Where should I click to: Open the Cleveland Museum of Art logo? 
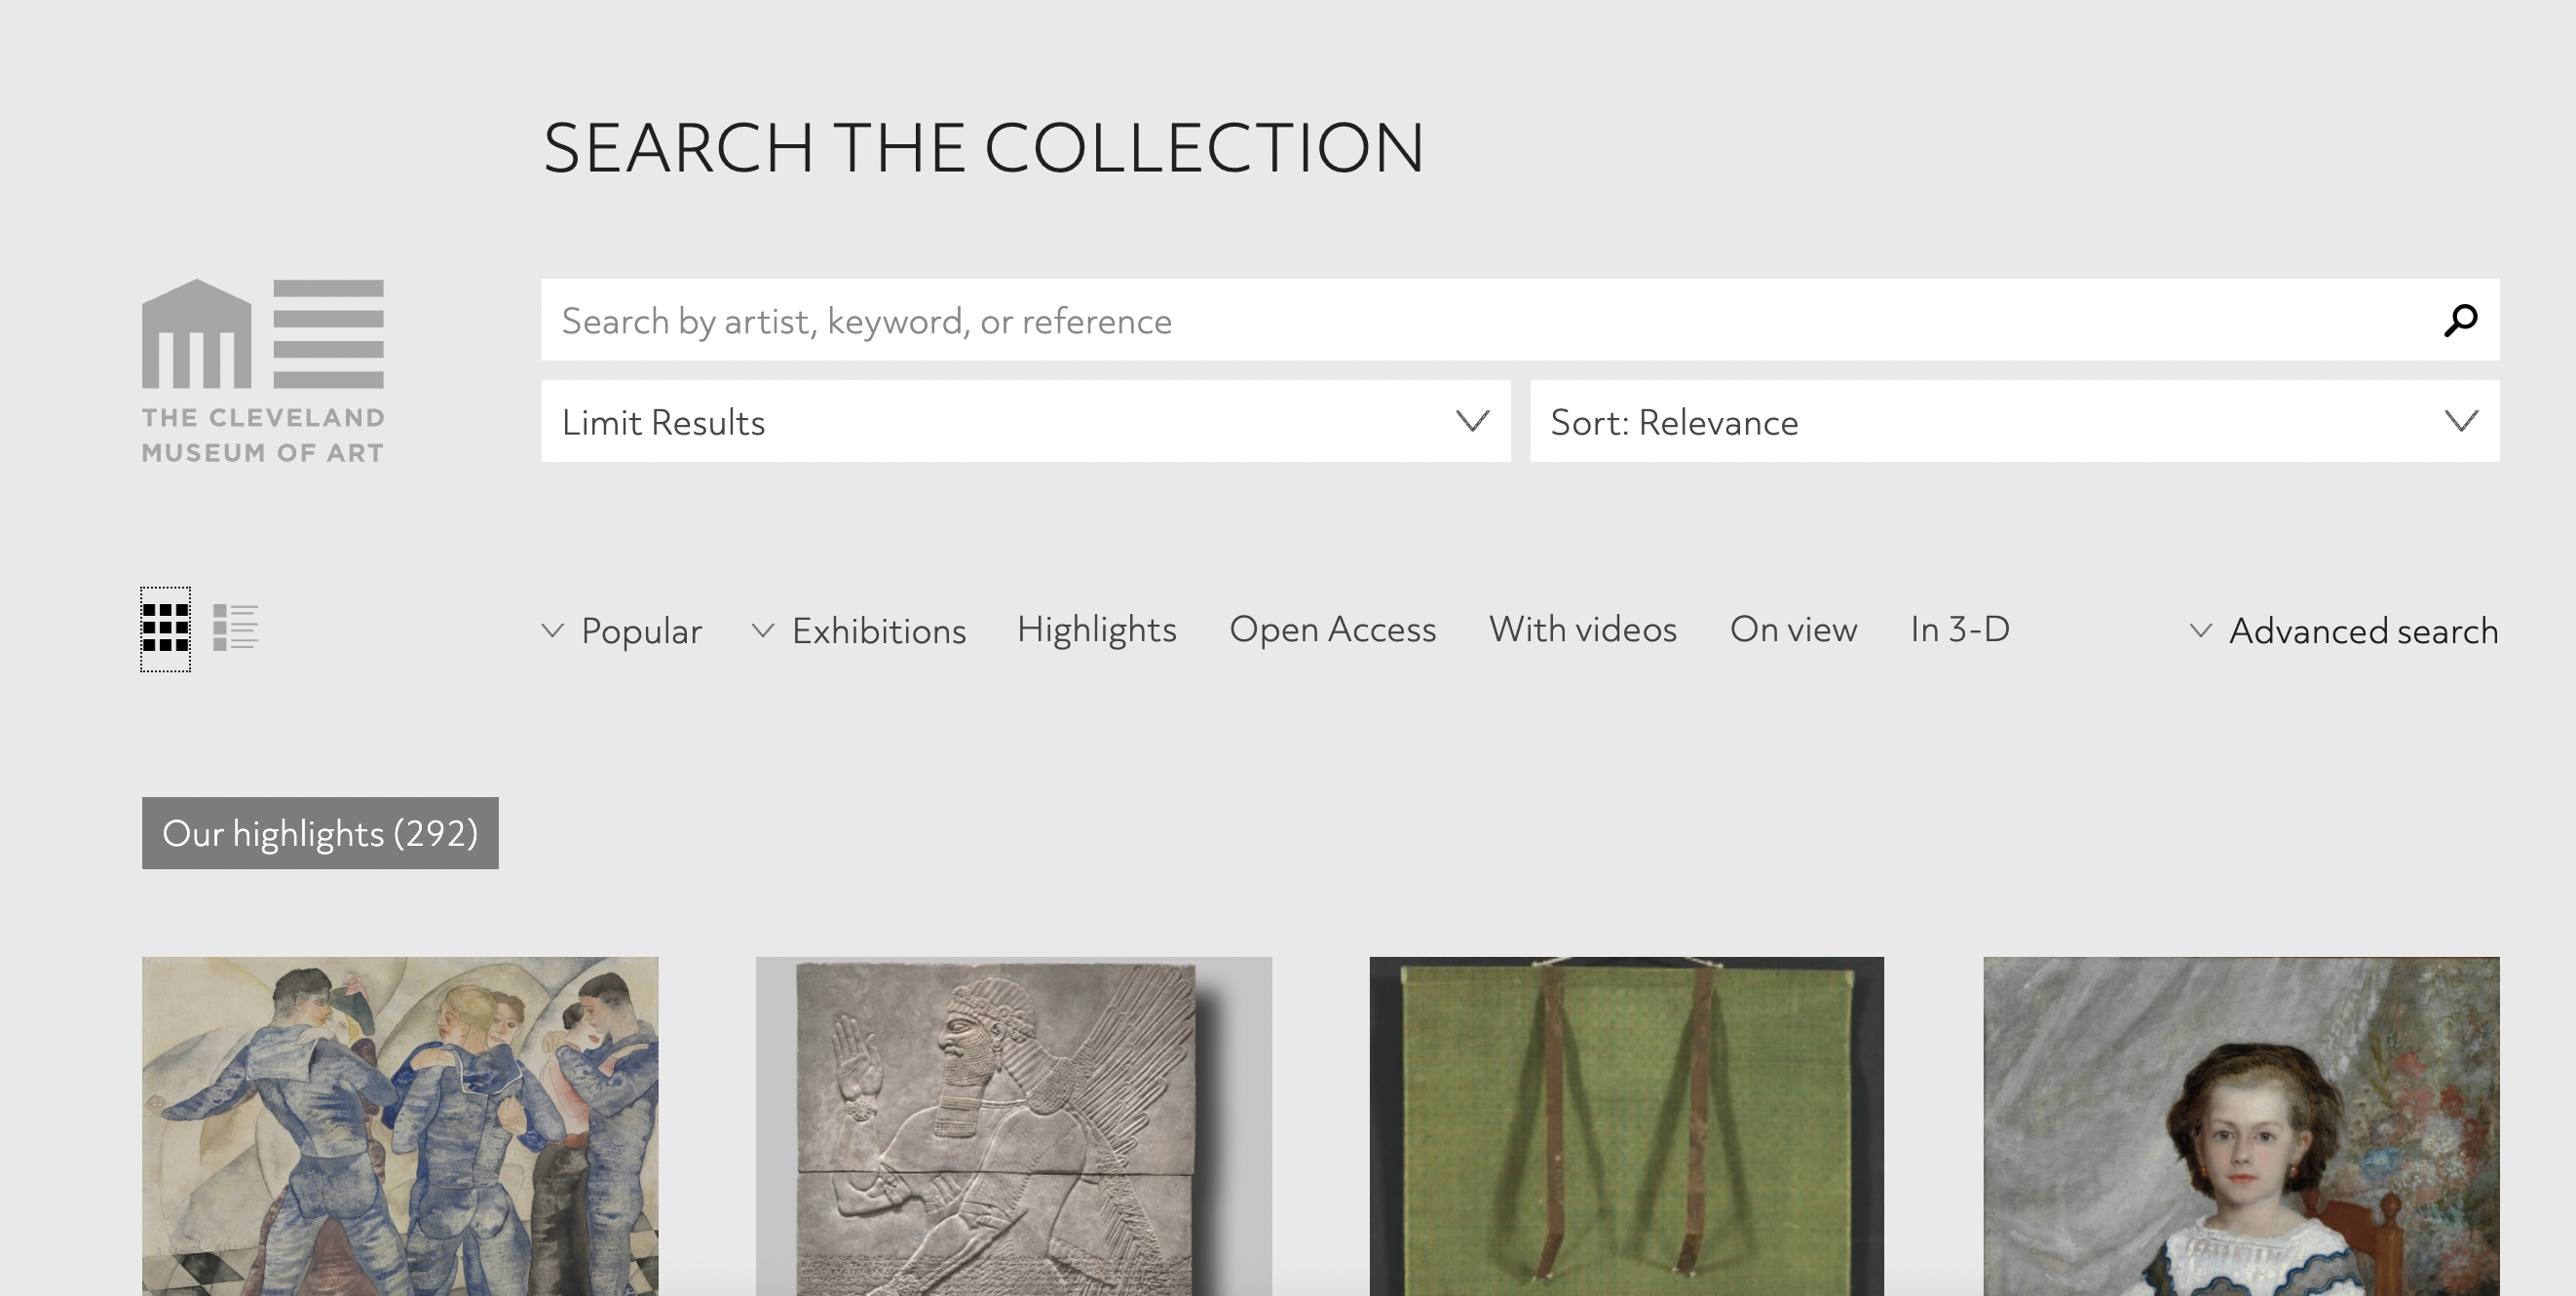[x=263, y=371]
